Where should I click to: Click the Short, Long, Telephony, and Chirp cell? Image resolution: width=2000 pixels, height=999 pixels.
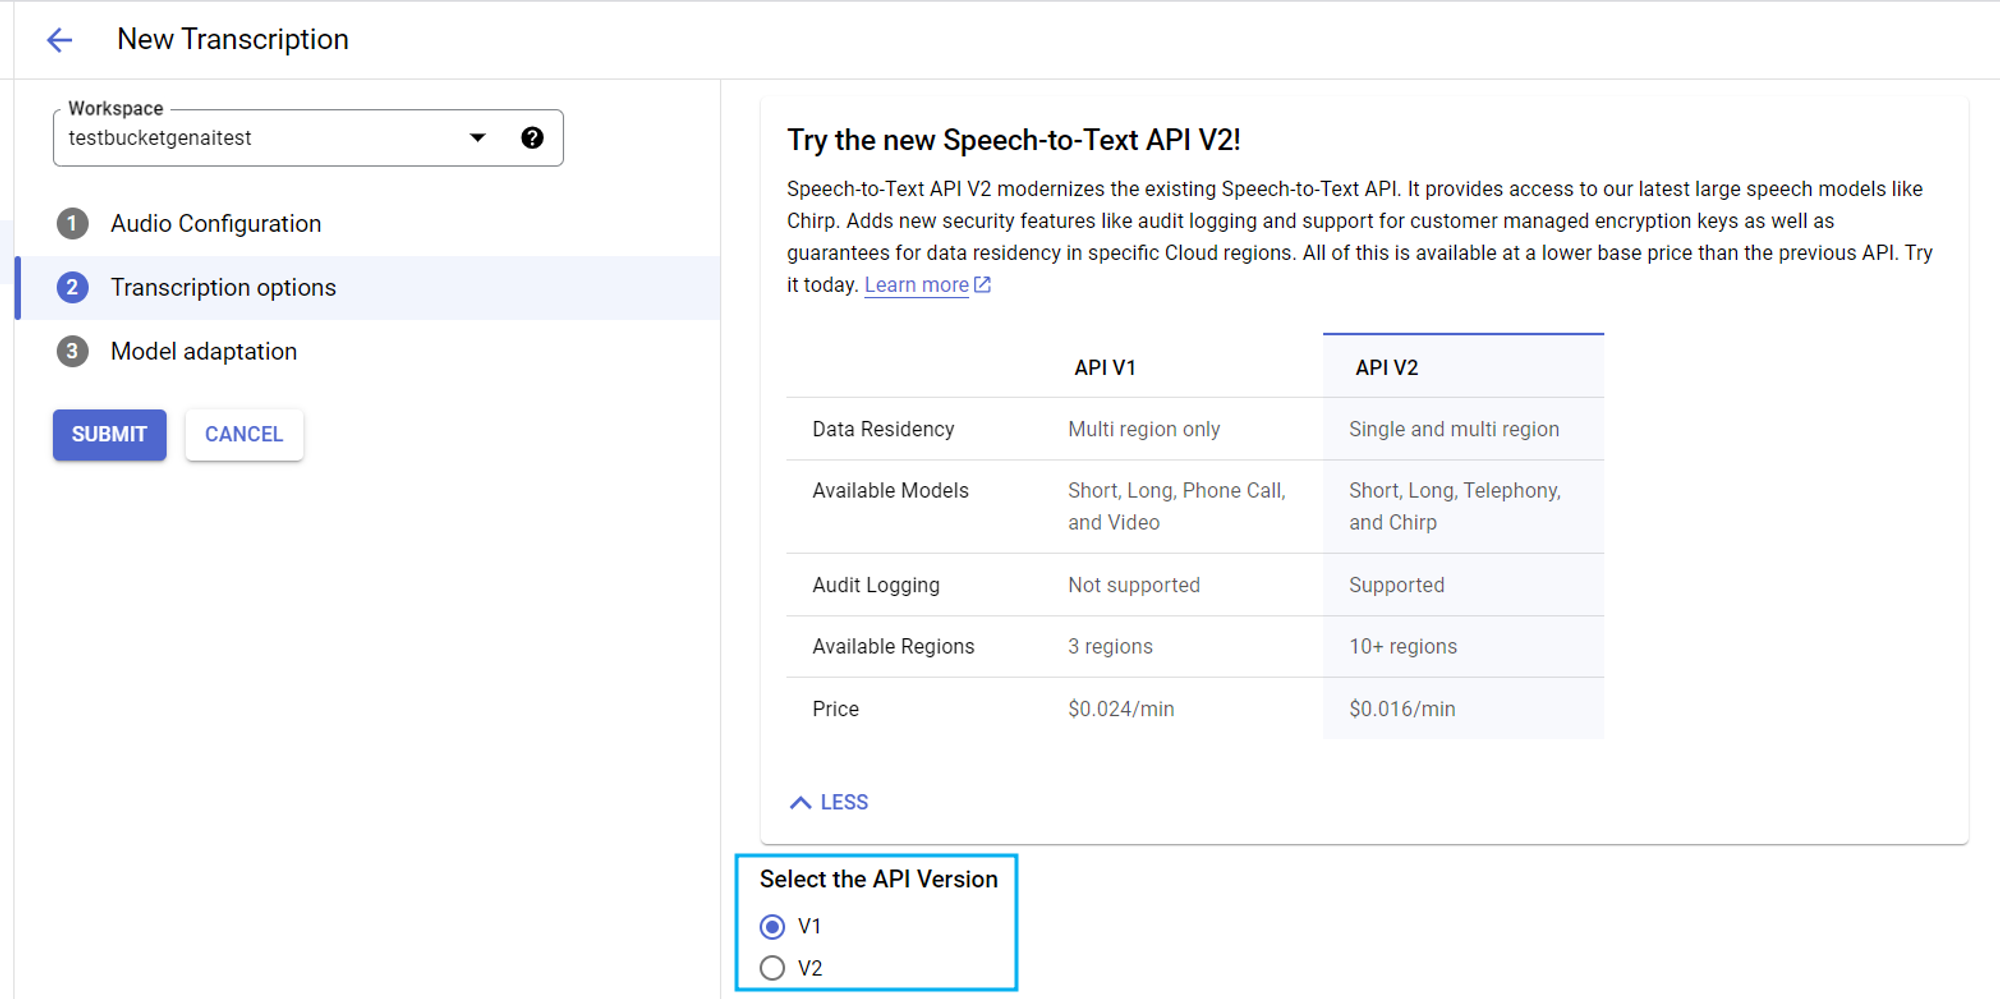pyautogui.click(x=1454, y=507)
